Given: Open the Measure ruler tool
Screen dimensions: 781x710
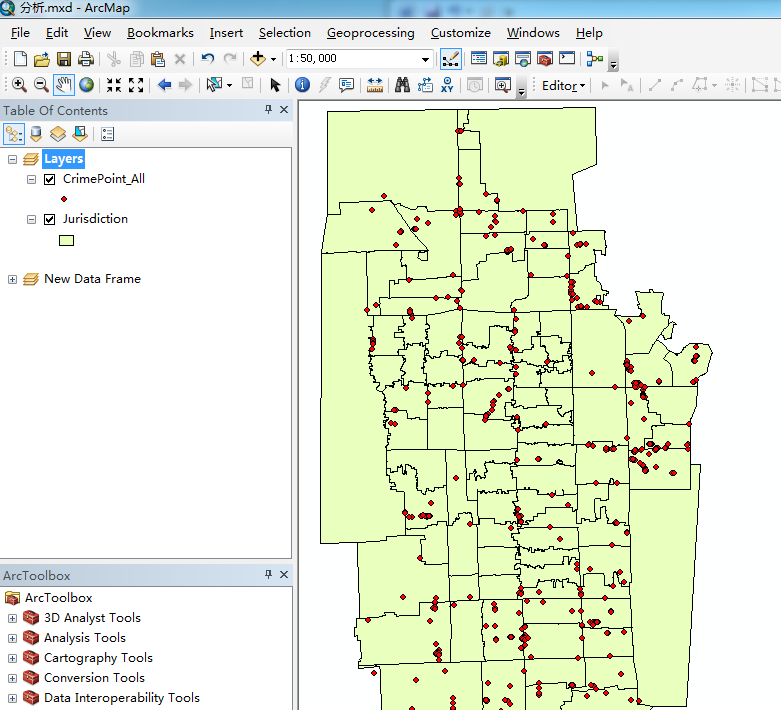Looking at the screenshot, I should (x=375, y=86).
